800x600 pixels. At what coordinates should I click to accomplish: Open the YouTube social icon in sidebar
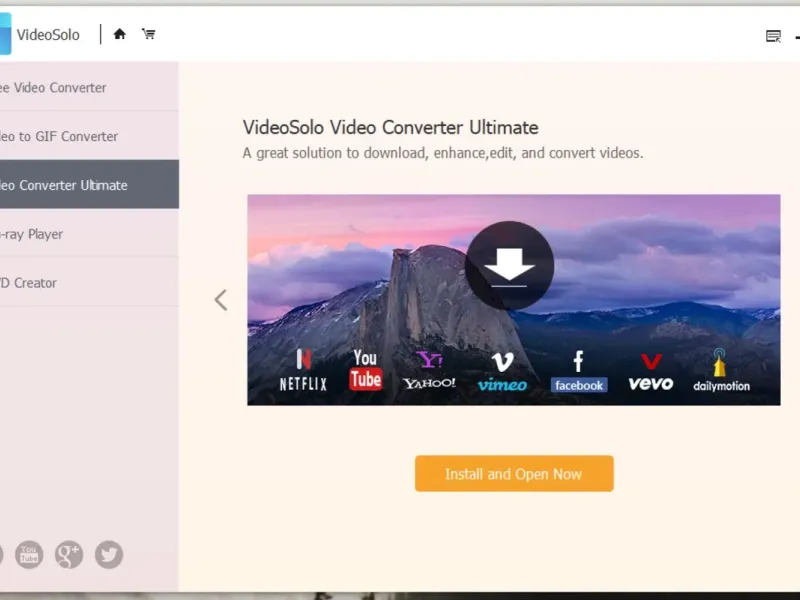point(29,554)
